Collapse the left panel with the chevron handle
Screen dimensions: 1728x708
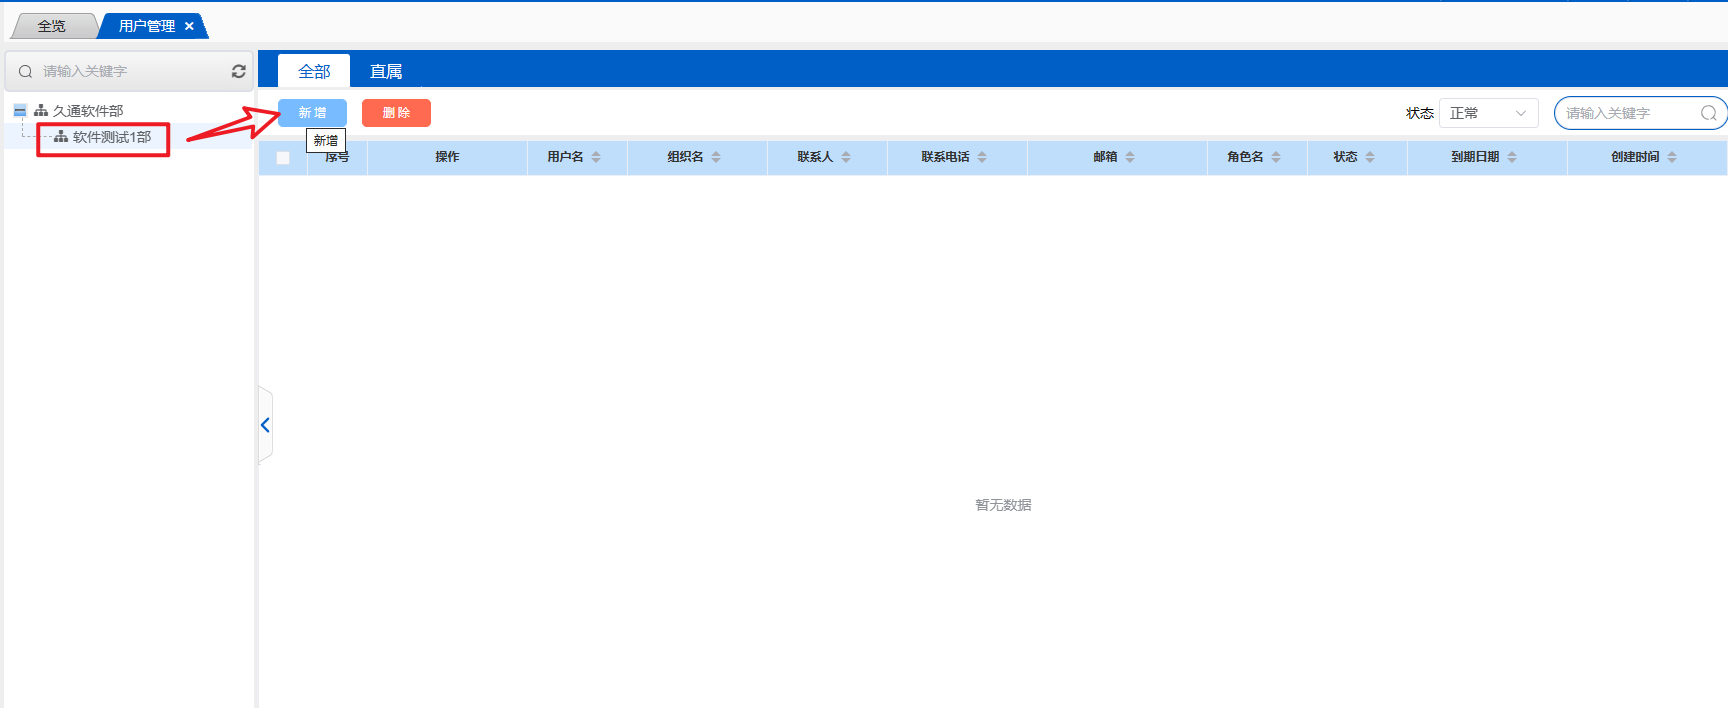[265, 425]
